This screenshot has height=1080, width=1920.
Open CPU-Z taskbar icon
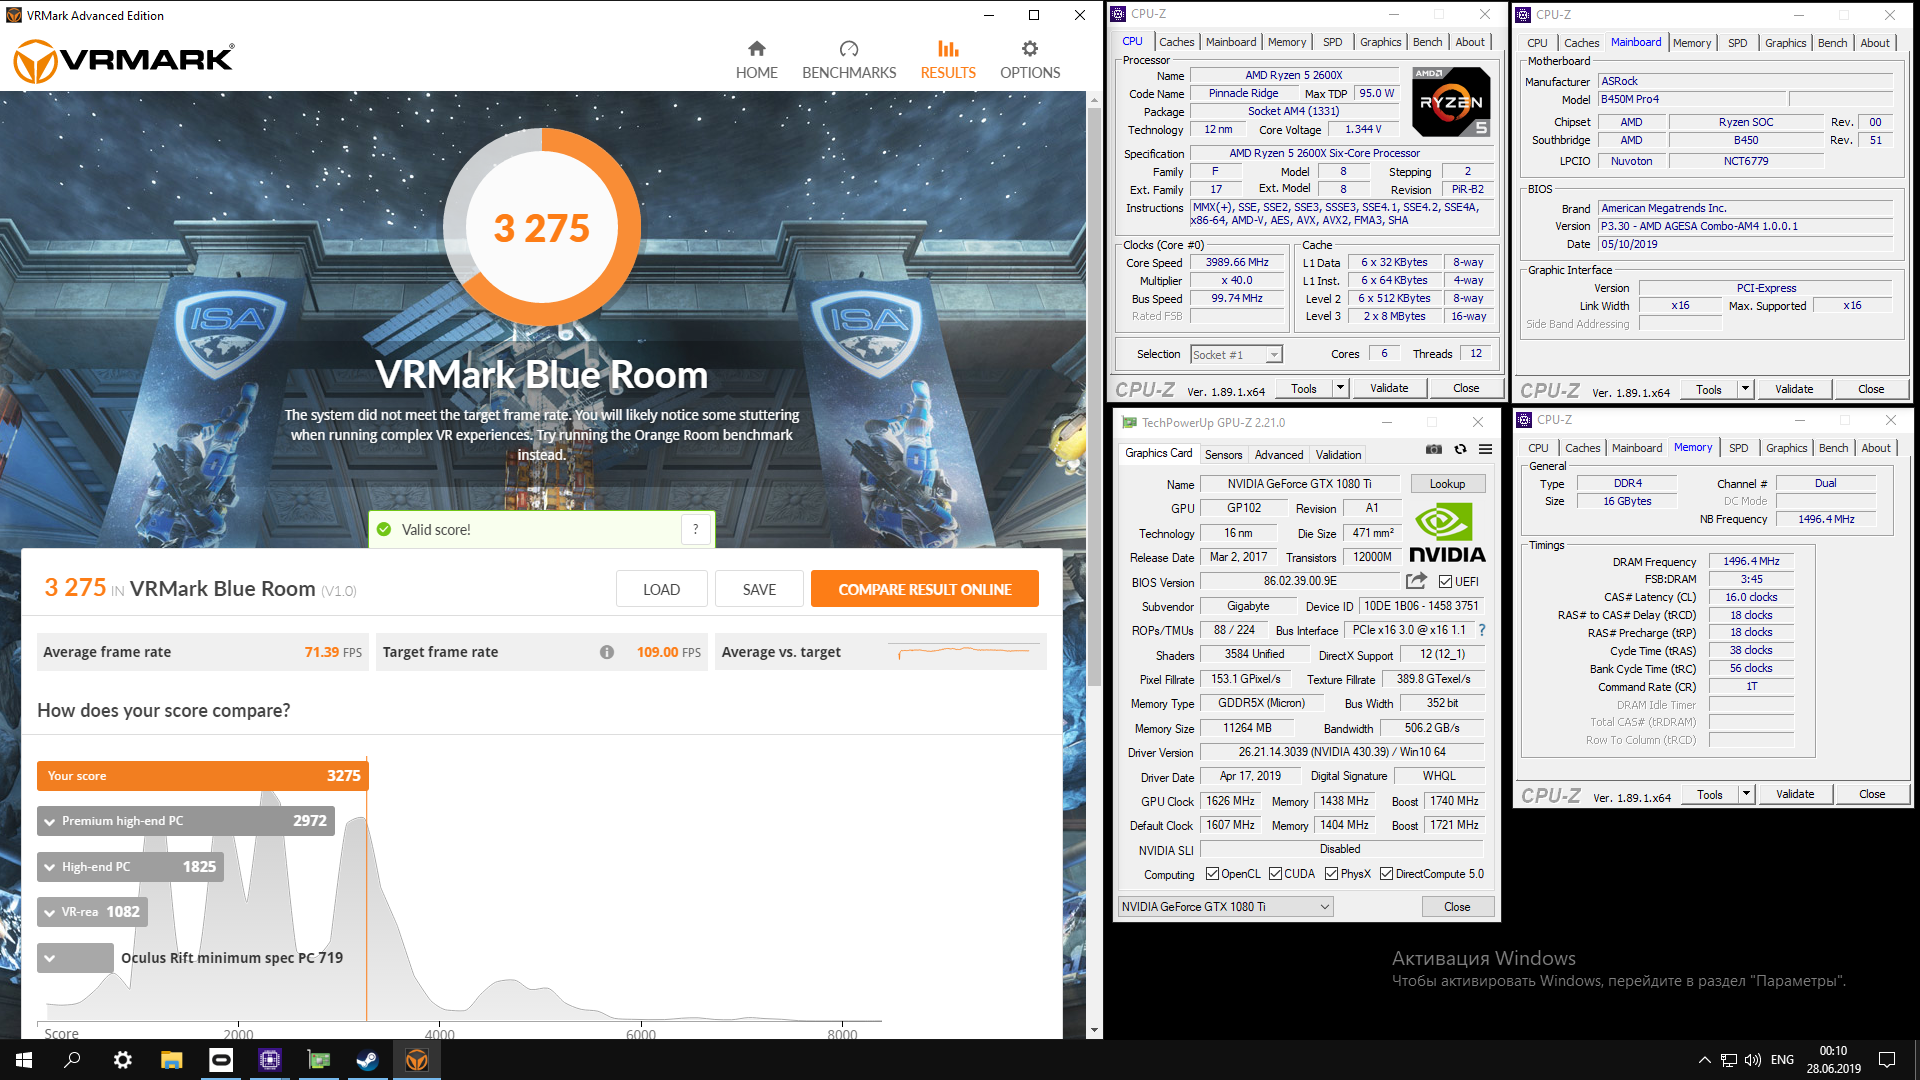269,1060
